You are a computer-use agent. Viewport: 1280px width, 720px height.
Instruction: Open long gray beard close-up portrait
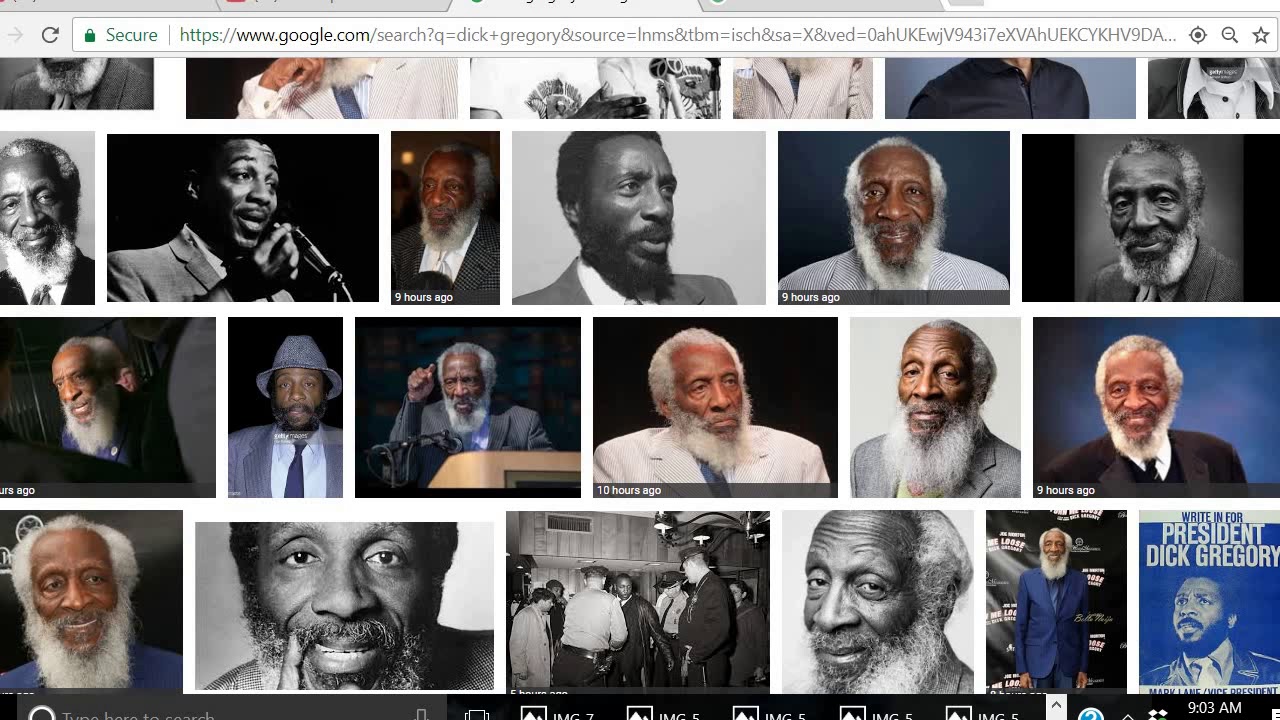(935, 407)
